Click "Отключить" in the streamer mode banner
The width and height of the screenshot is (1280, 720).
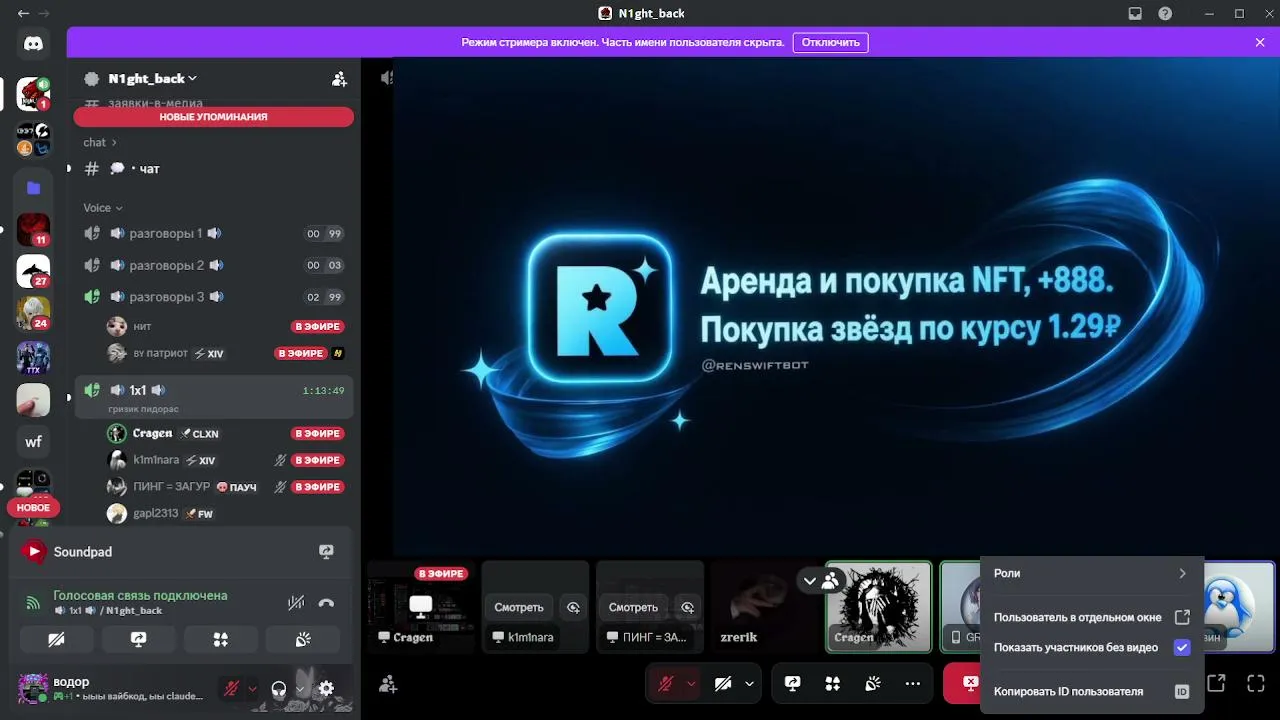[831, 43]
